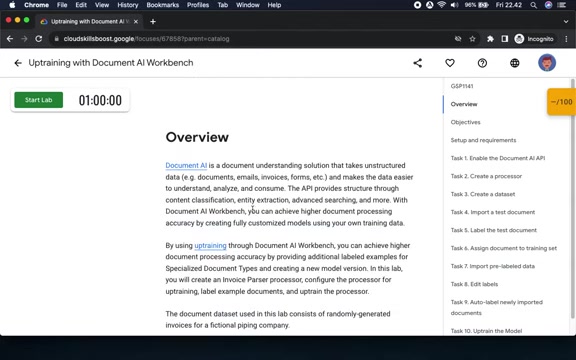The width and height of the screenshot is (576, 360).
Task: Click the browser forward arrow
Action: (x=24, y=39)
